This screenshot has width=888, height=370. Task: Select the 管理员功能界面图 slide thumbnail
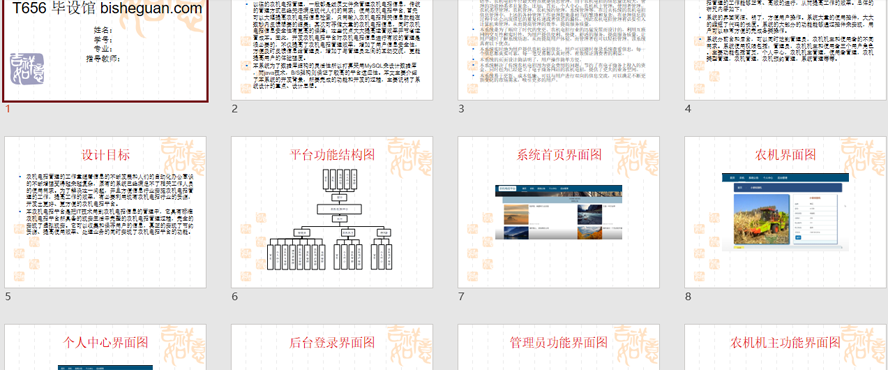[558, 347]
